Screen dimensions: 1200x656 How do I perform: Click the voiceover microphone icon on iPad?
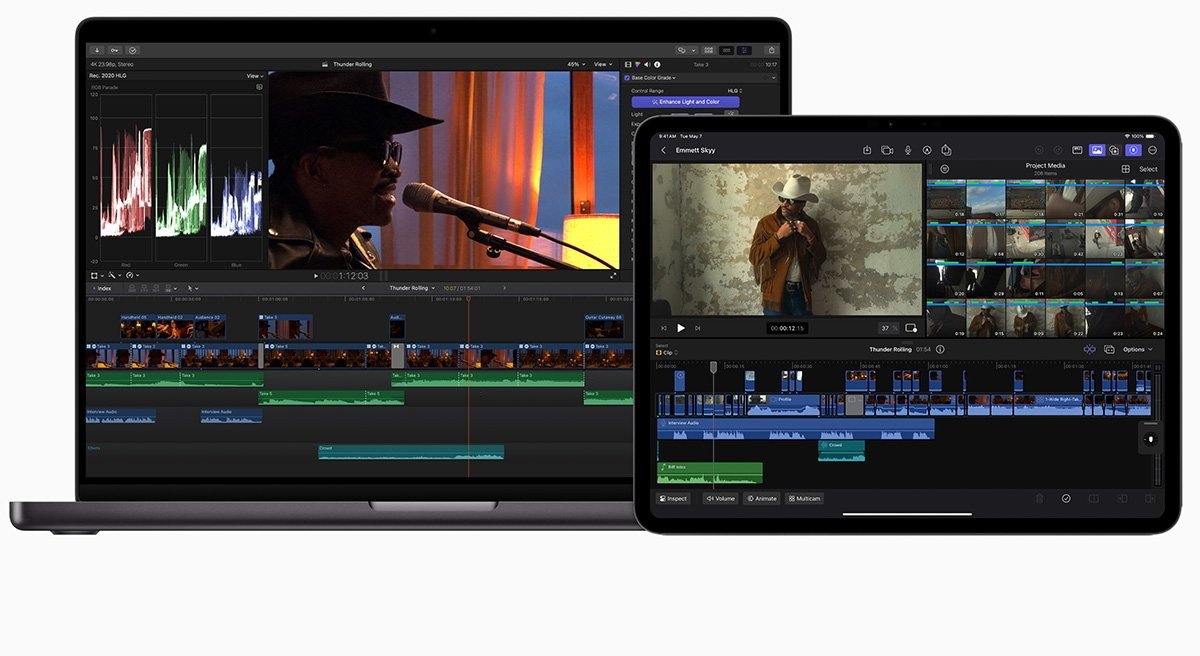pyautogui.click(x=908, y=150)
